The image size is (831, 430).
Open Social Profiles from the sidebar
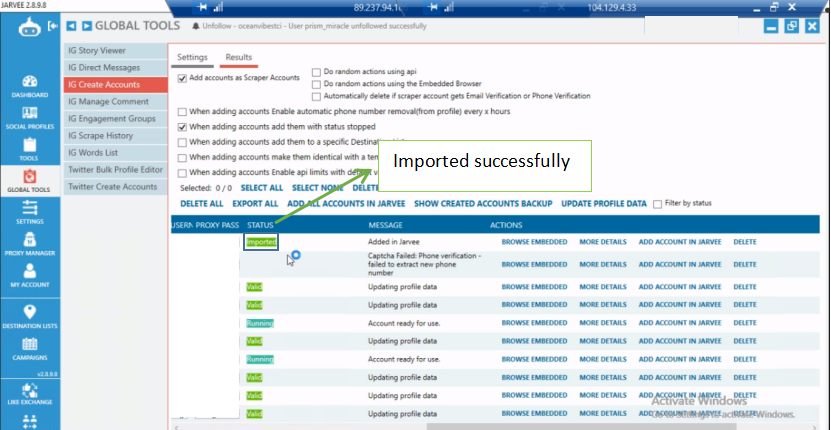pos(30,118)
